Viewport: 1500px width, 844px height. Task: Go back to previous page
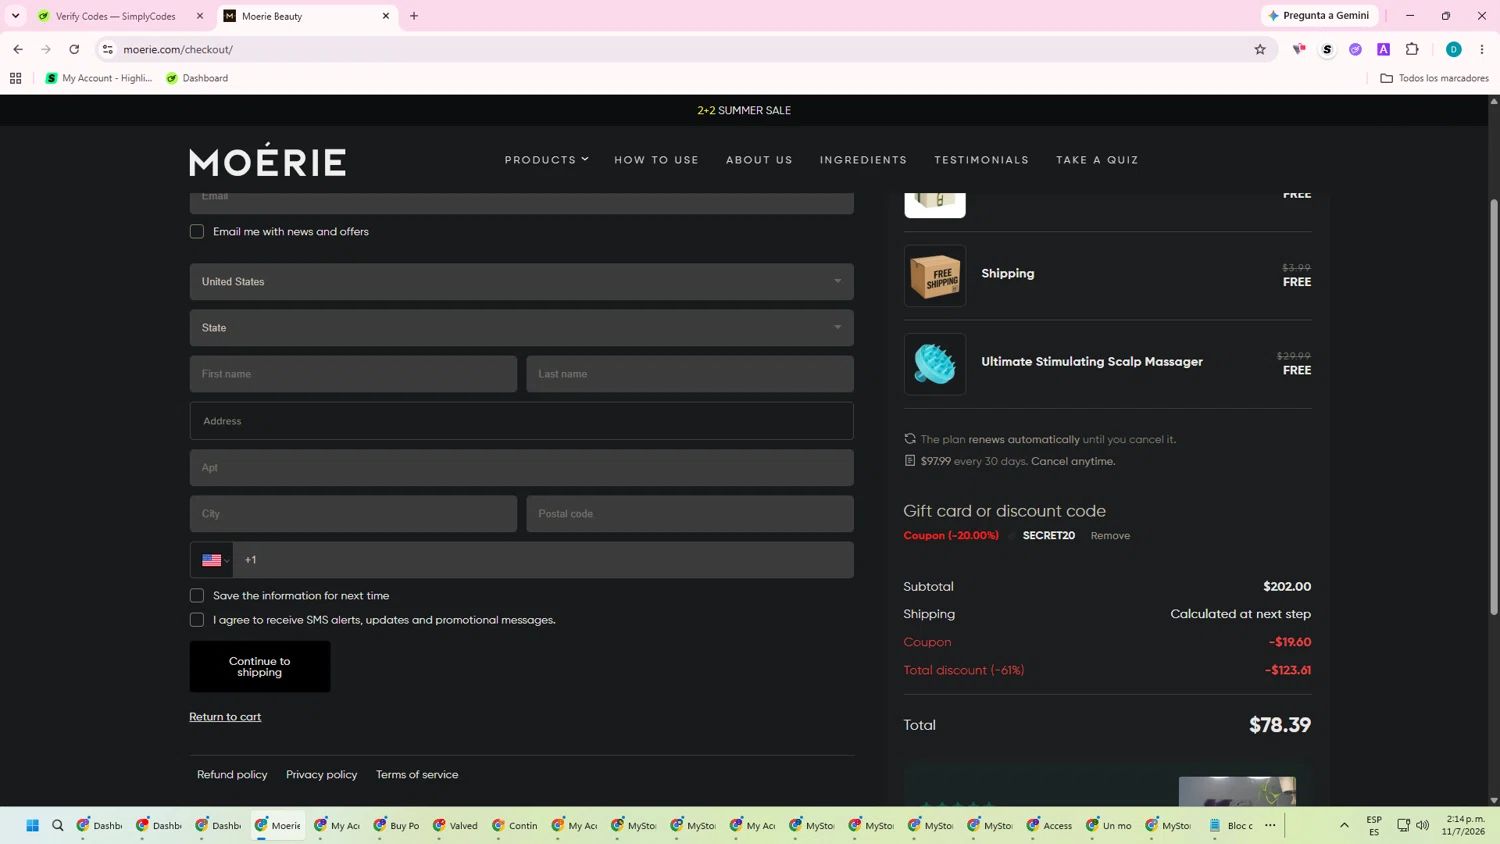tap(18, 49)
